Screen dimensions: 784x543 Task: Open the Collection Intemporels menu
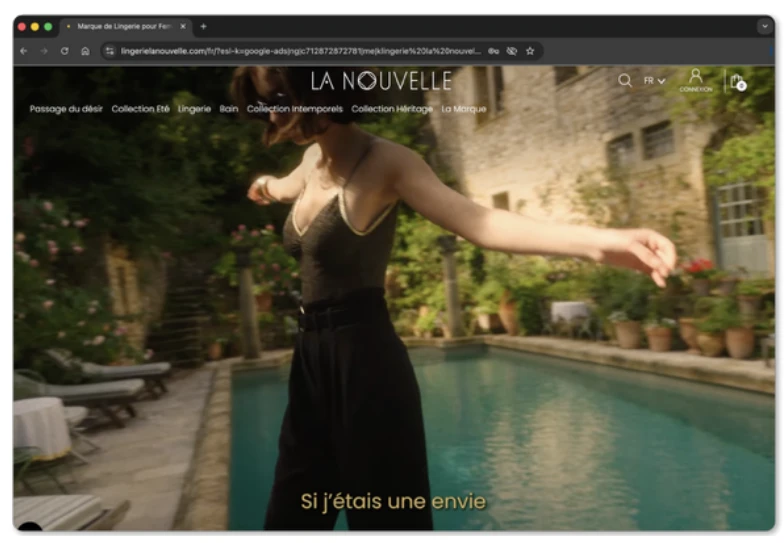pyautogui.click(x=294, y=108)
